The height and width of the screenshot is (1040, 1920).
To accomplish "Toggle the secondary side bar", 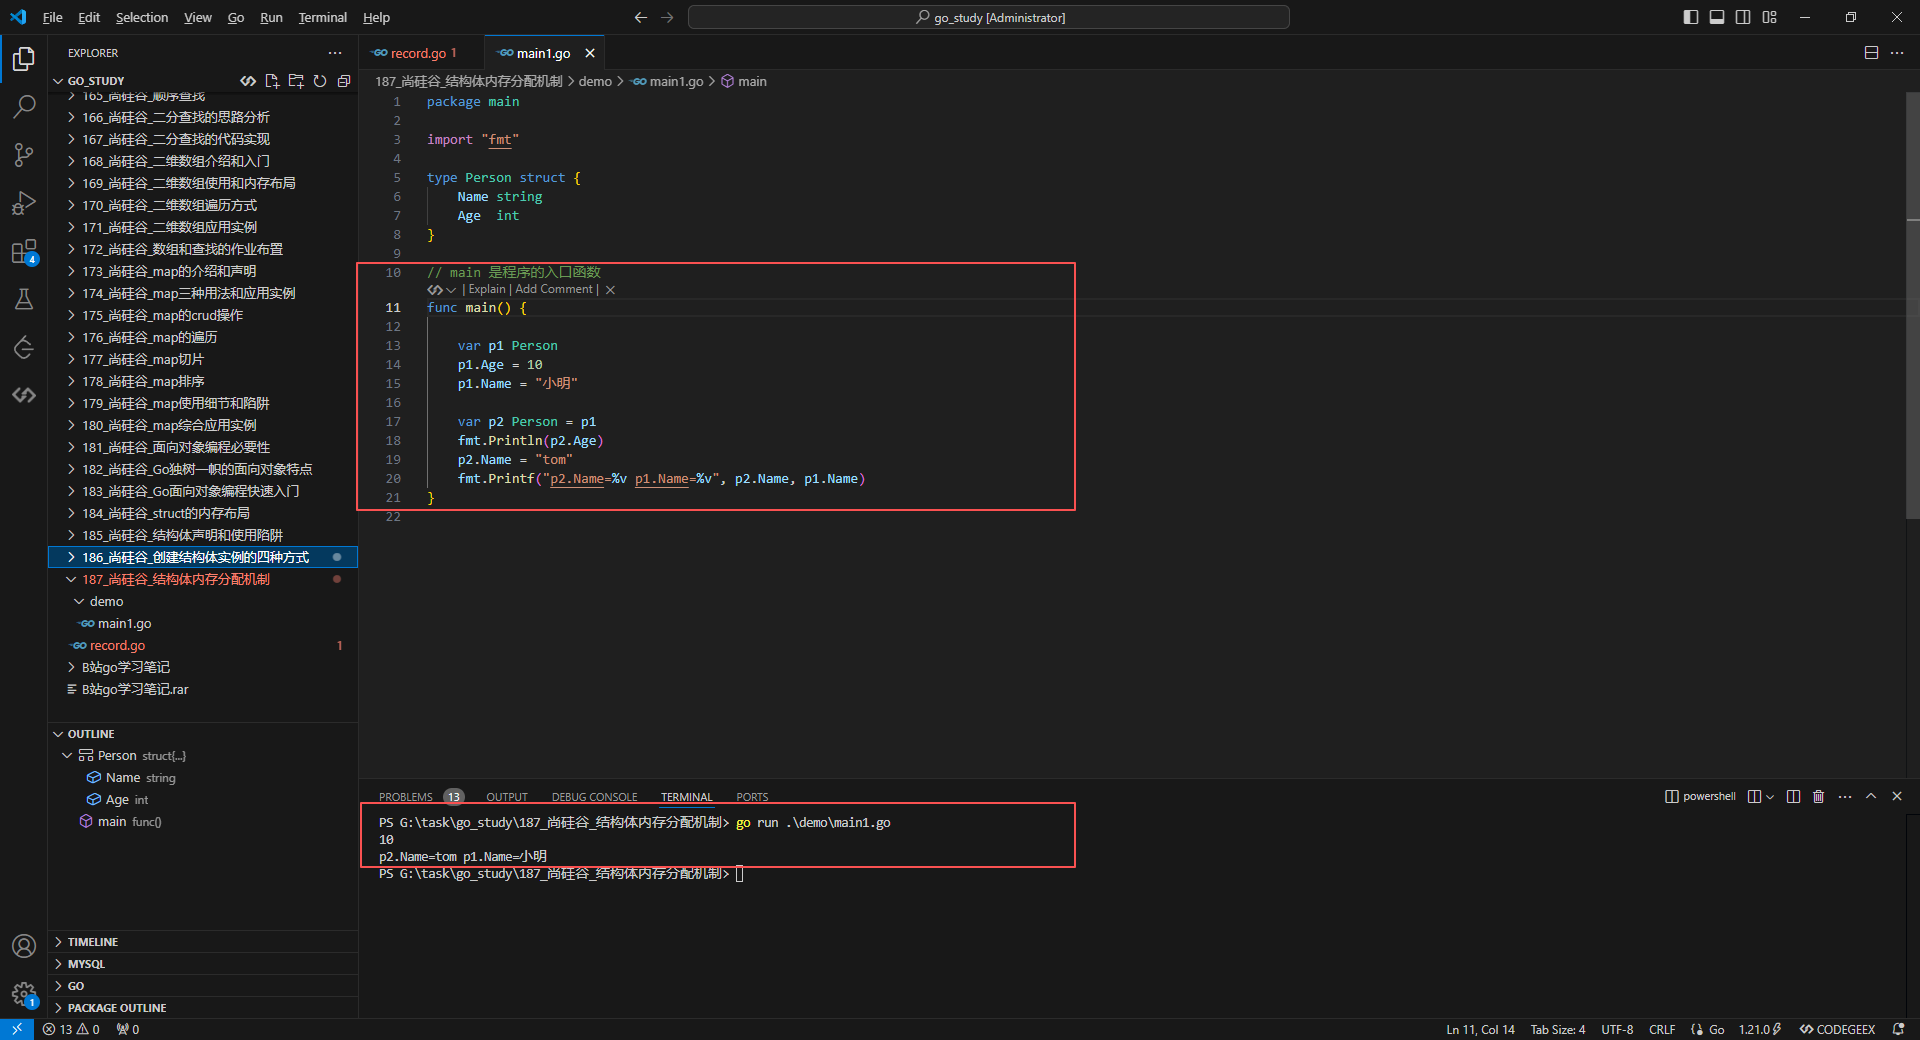I will (x=1743, y=17).
